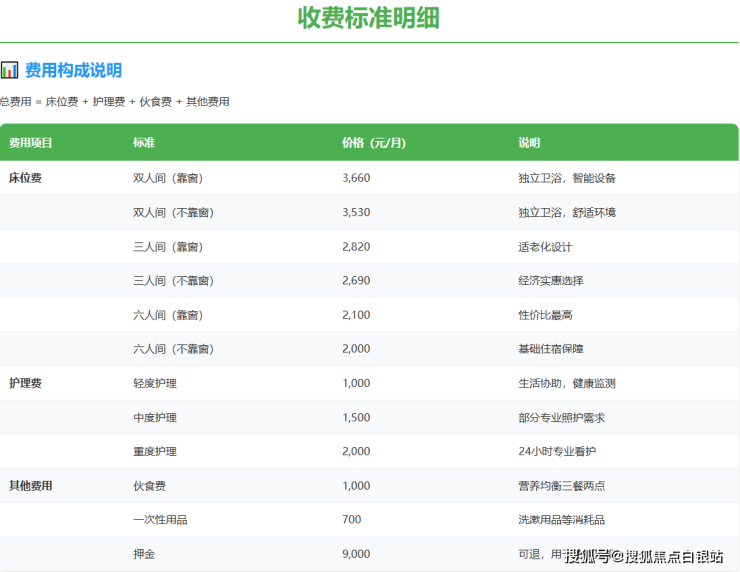Image resolution: width=740 pixels, height=572 pixels.
Task: Click the 收费标准明细 page title
Action: tap(368, 18)
